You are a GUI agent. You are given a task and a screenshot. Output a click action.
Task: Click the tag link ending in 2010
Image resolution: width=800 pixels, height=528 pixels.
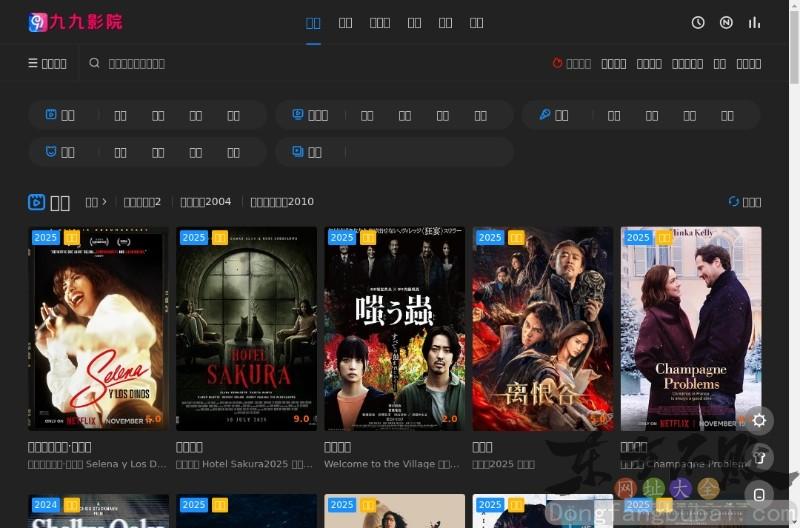pyautogui.click(x=282, y=201)
